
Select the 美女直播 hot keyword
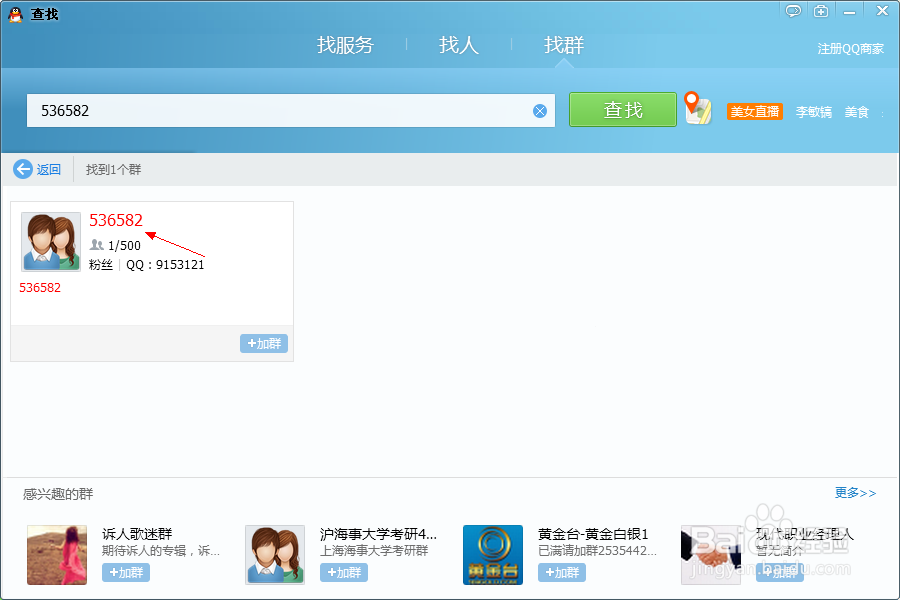pyautogui.click(x=755, y=111)
